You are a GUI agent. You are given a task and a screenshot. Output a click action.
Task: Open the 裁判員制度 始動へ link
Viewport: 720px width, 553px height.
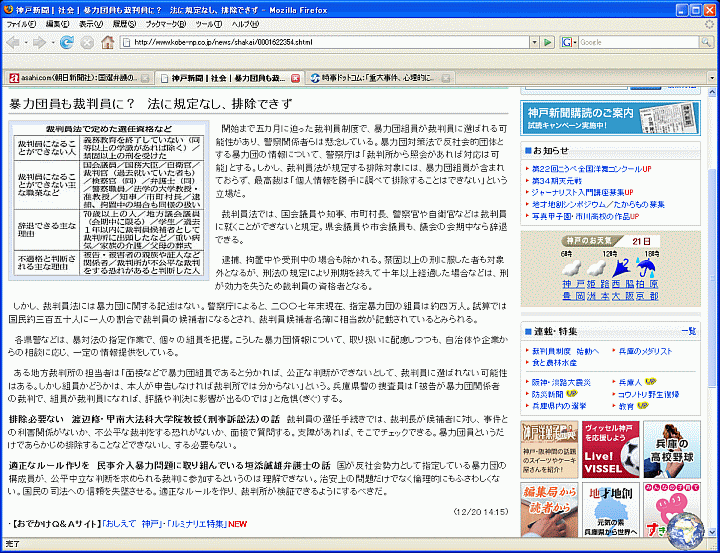click(x=565, y=351)
